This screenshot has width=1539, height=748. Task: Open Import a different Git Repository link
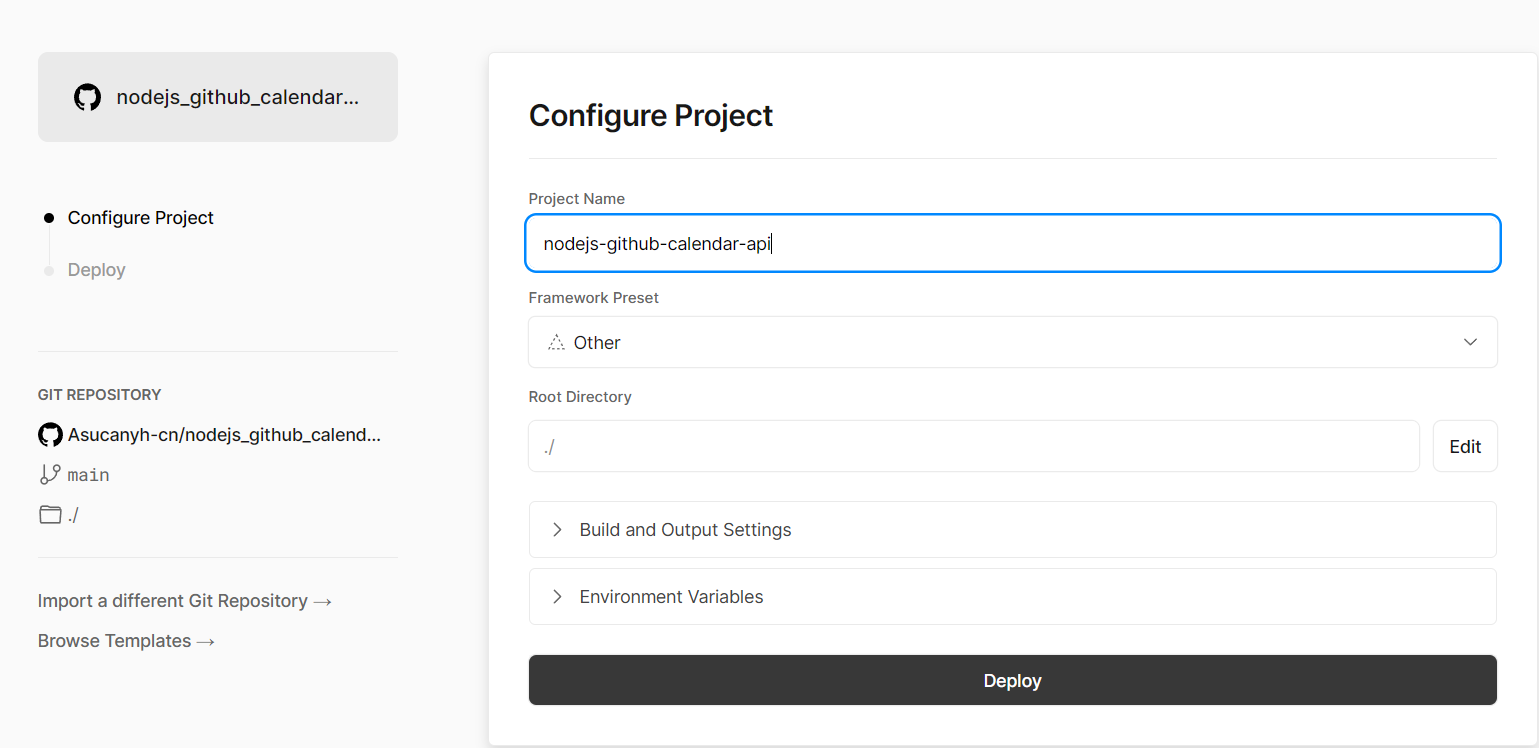click(185, 601)
